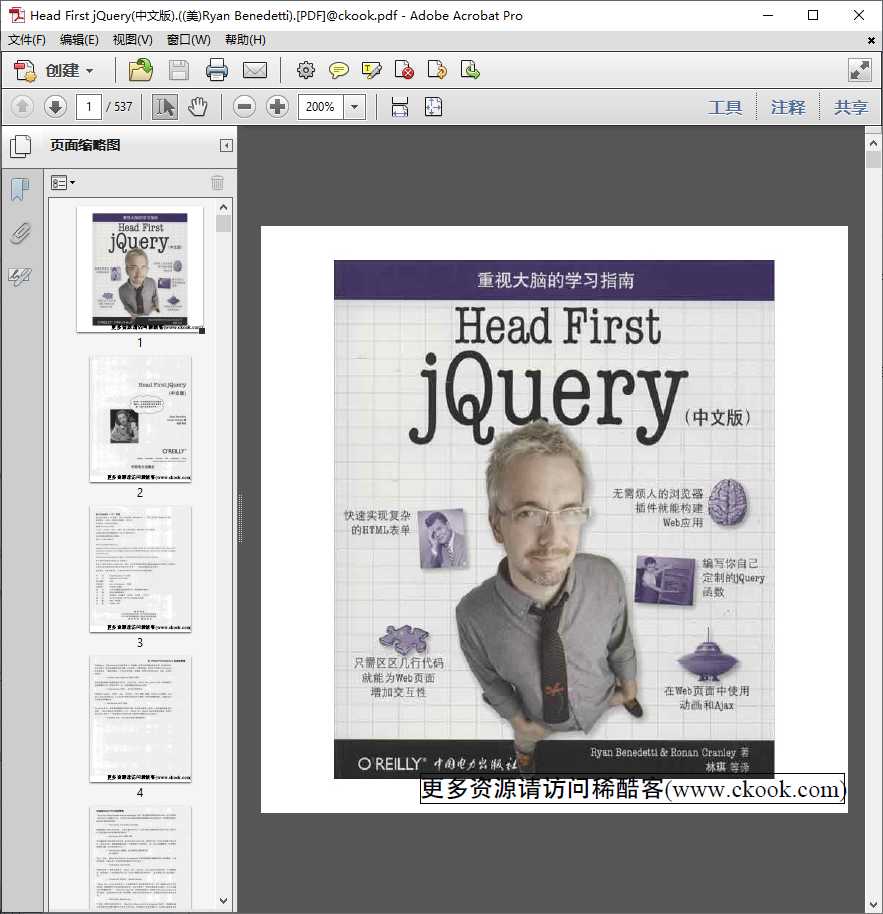Click the trash delete pages icon
883x914 pixels.
coord(217,183)
